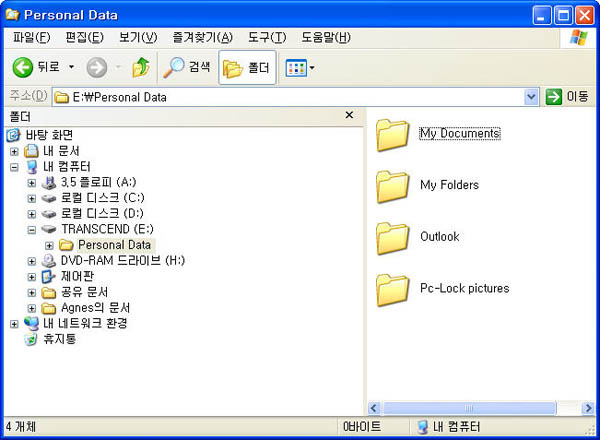Click horizontal scrollbar right arrow

click(588, 408)
